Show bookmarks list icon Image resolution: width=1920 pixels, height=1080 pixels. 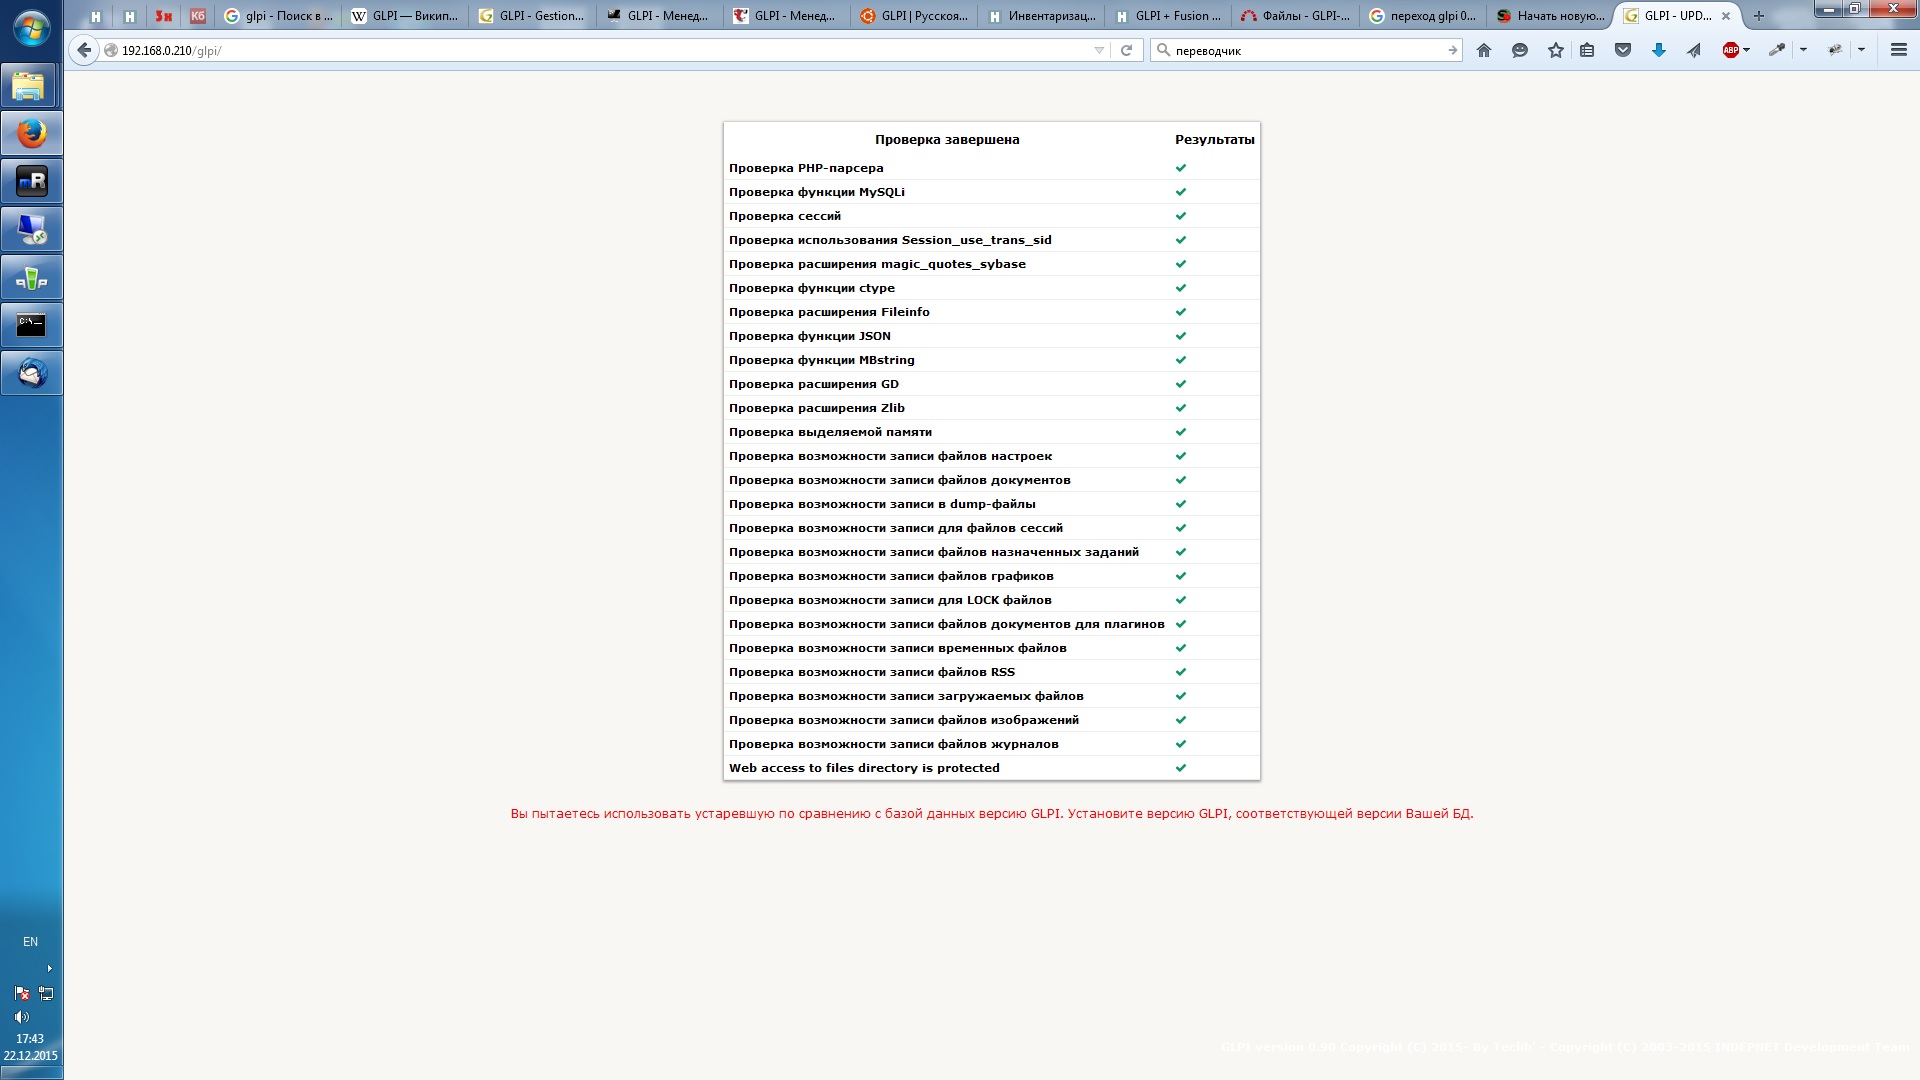pos(1587,50)
